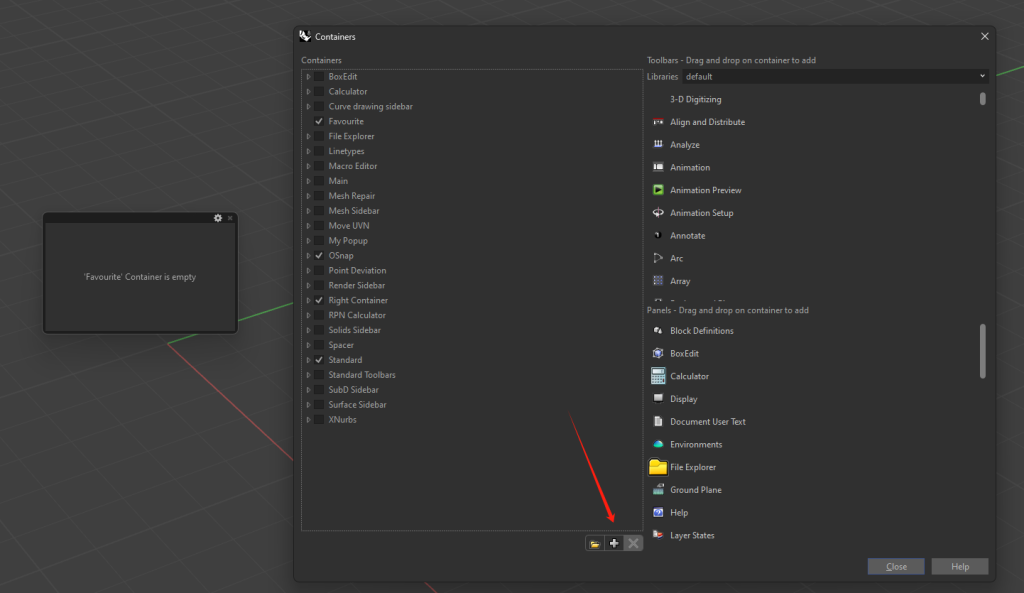Click the open folder icon below containers list
This screenshot has height=593, width=1024.
(595, 543)
